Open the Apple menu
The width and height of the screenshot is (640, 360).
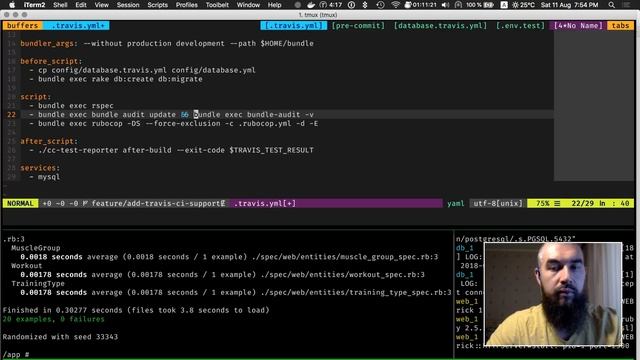(x=12, y=5)
